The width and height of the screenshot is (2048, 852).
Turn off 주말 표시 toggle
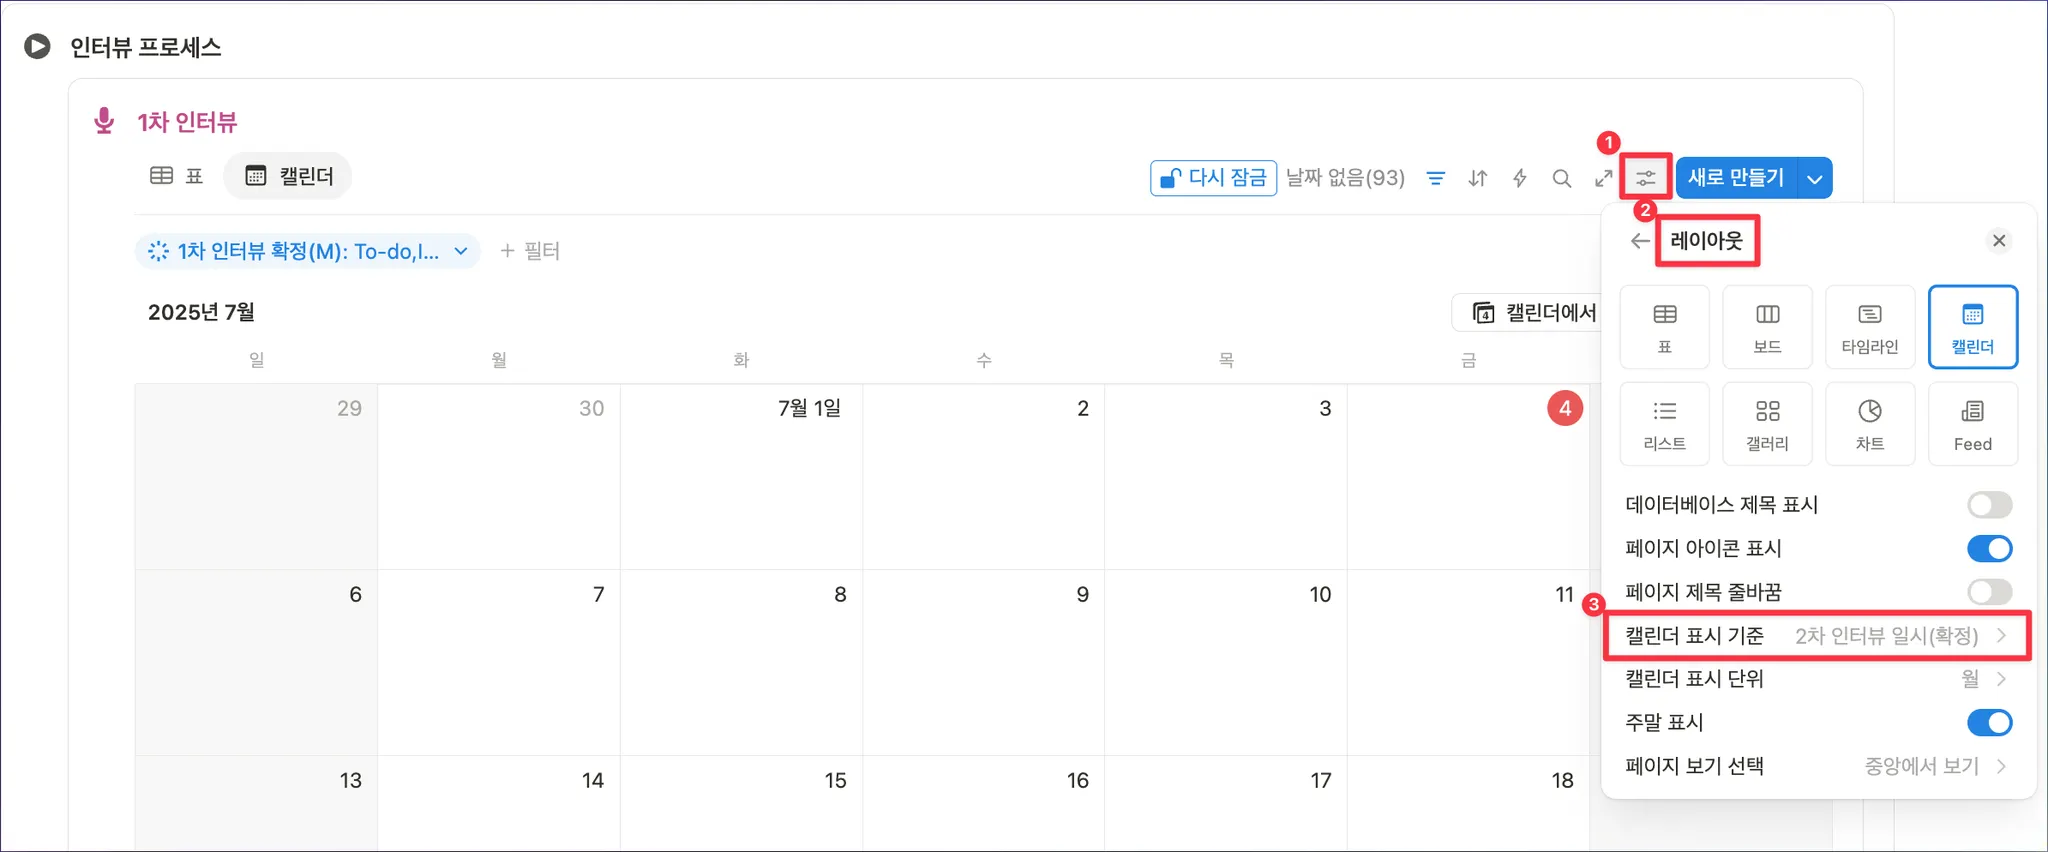(1989, 722)
